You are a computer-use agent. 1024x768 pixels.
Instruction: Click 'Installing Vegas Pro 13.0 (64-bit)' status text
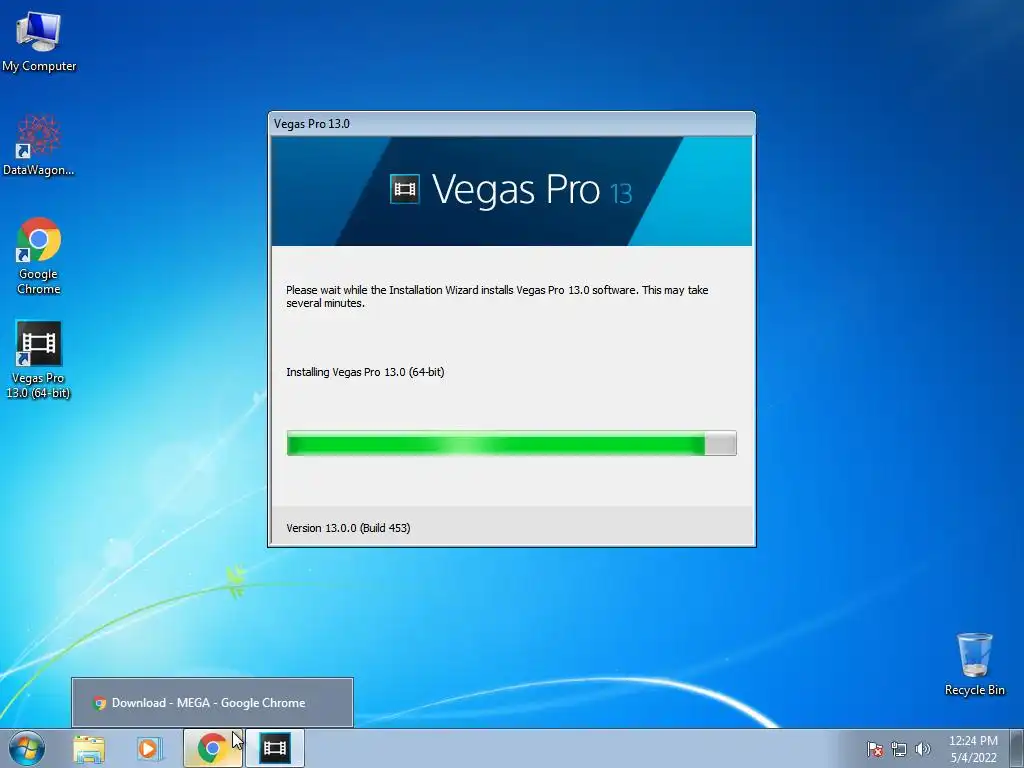(365, 372)
